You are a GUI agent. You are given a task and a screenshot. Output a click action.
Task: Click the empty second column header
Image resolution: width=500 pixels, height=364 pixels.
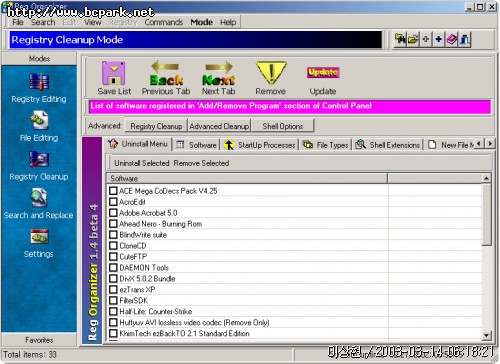[435, 178]
